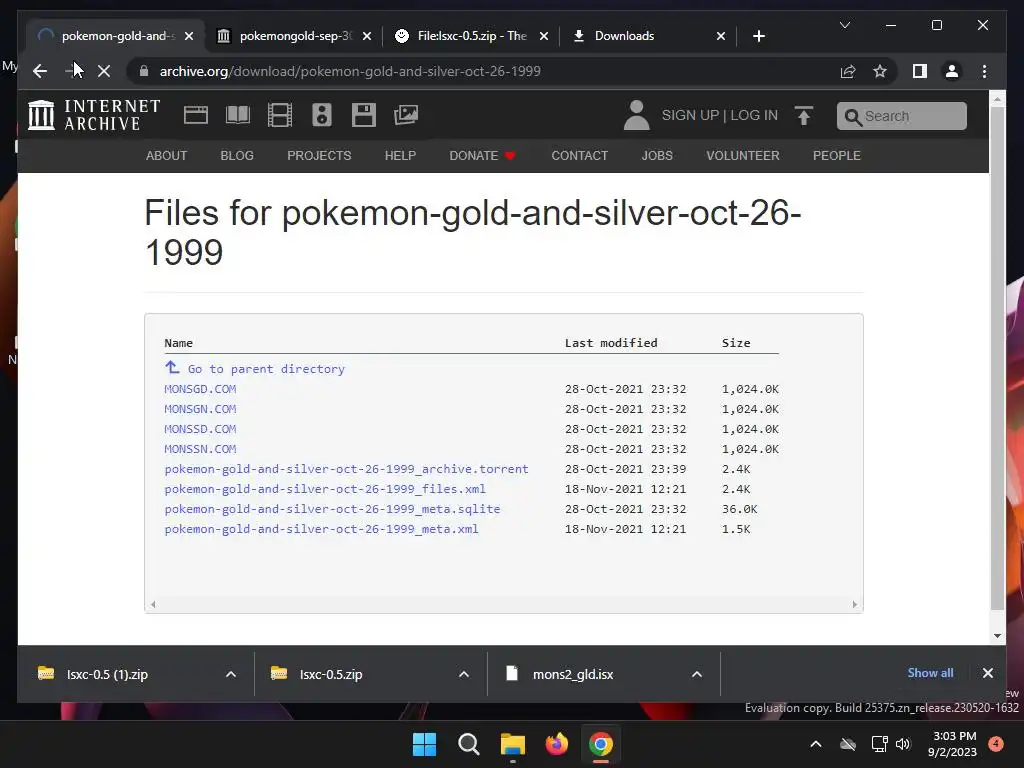Open the Video film-strip icon

pyautogui.click(x=280, y=115)
